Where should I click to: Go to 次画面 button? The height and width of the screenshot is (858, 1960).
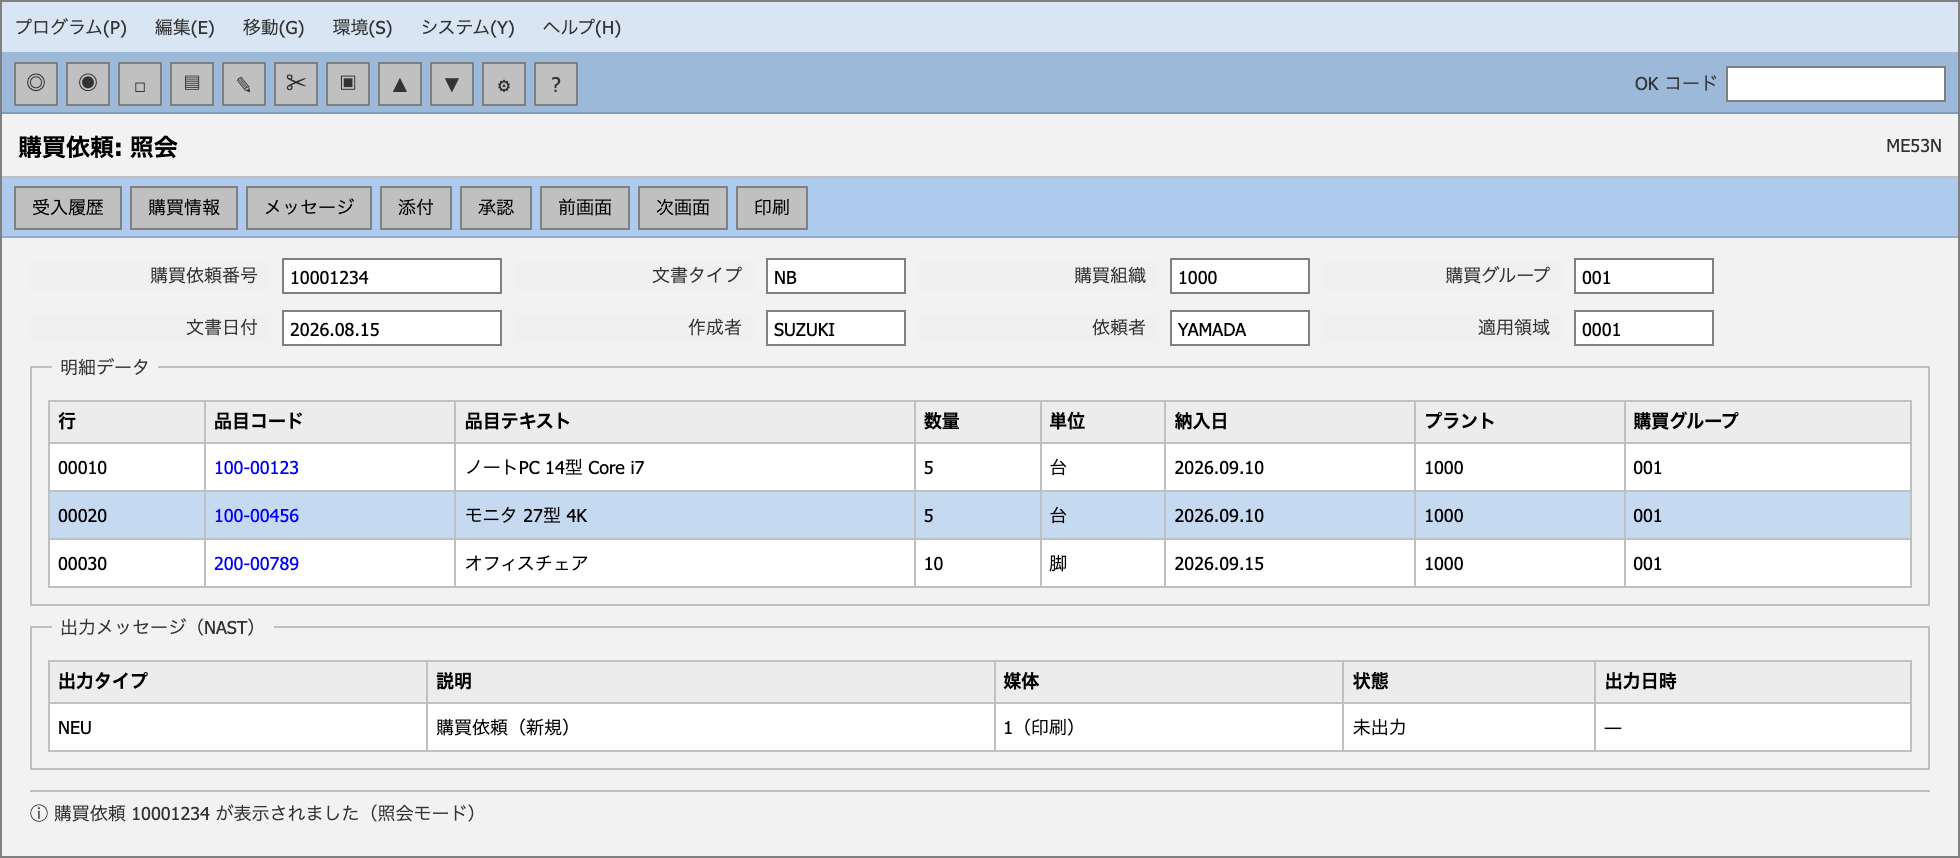coord(683,208)
